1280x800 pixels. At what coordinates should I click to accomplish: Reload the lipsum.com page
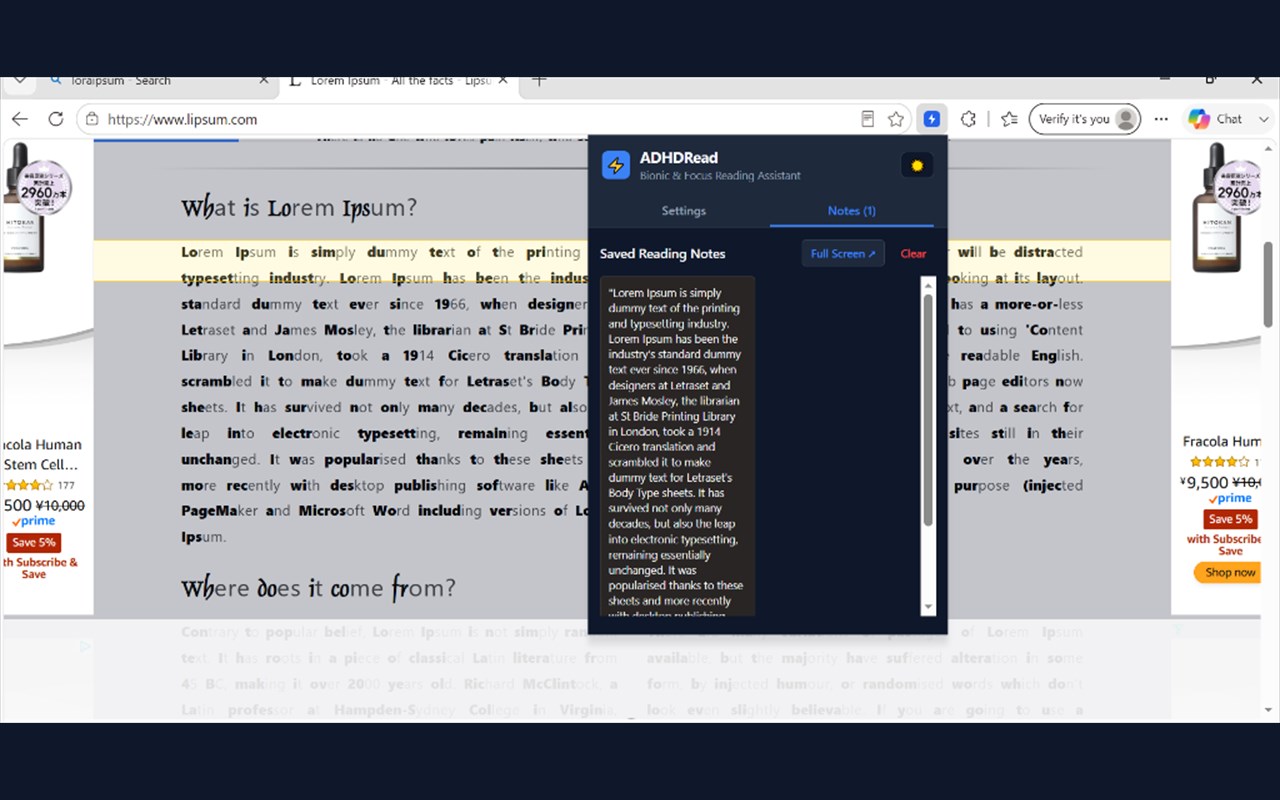point(56,119)
